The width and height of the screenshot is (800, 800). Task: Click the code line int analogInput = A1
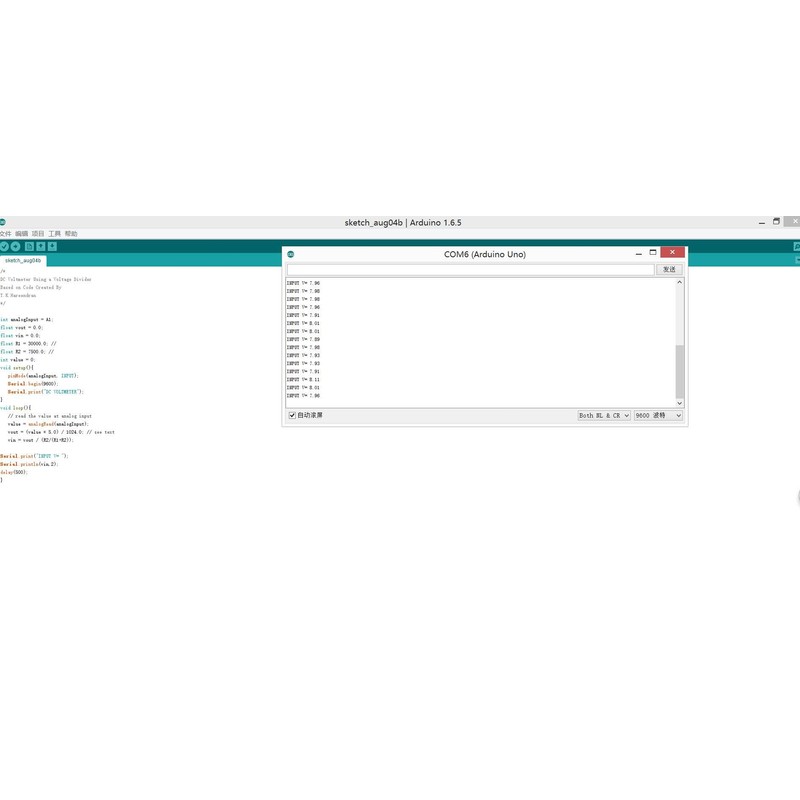tap(27, 319)
